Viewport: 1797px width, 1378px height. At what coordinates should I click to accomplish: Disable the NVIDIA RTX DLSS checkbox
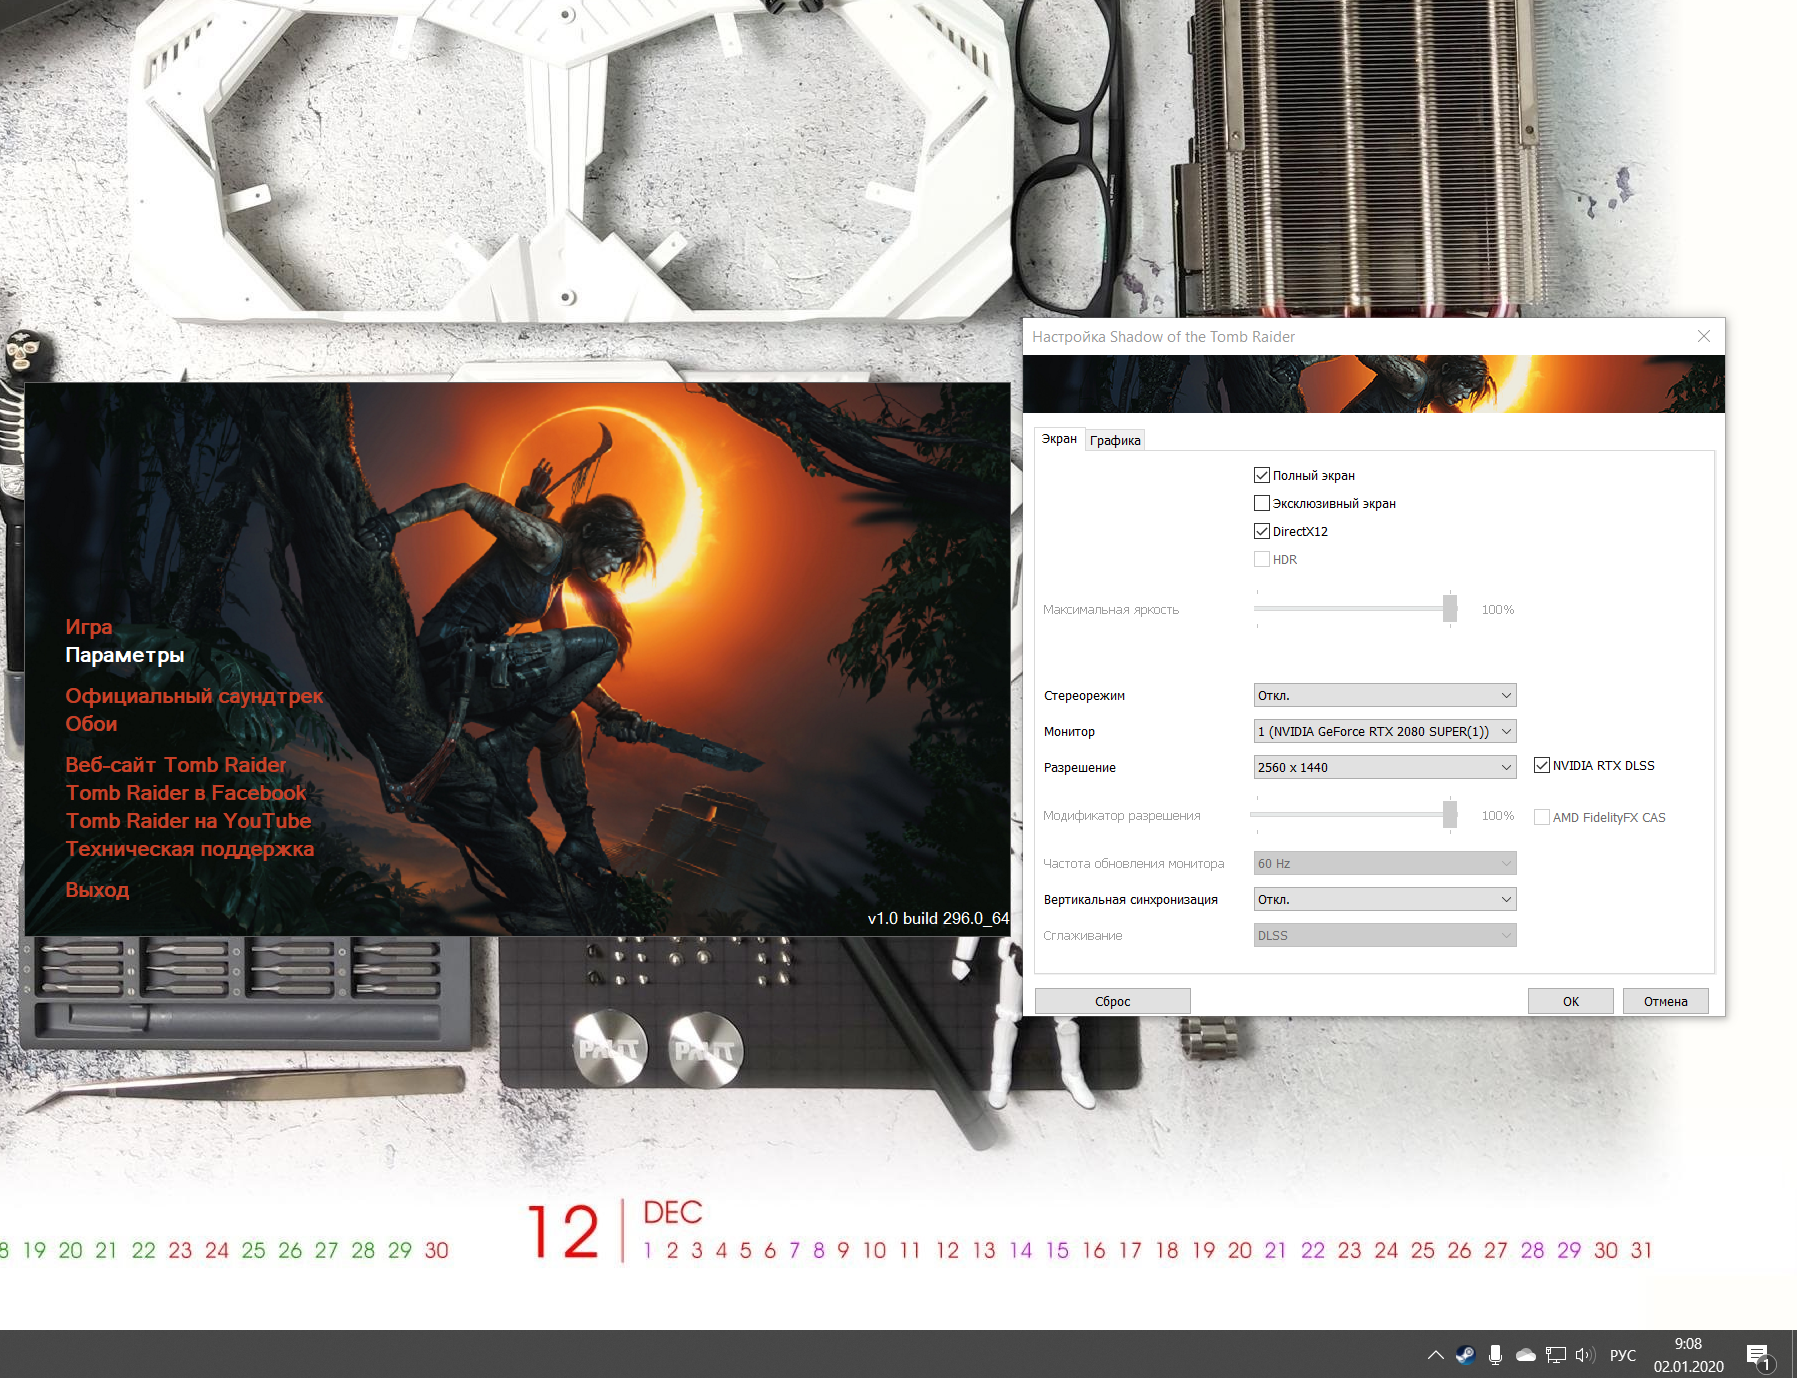[x=1542, y=765]
